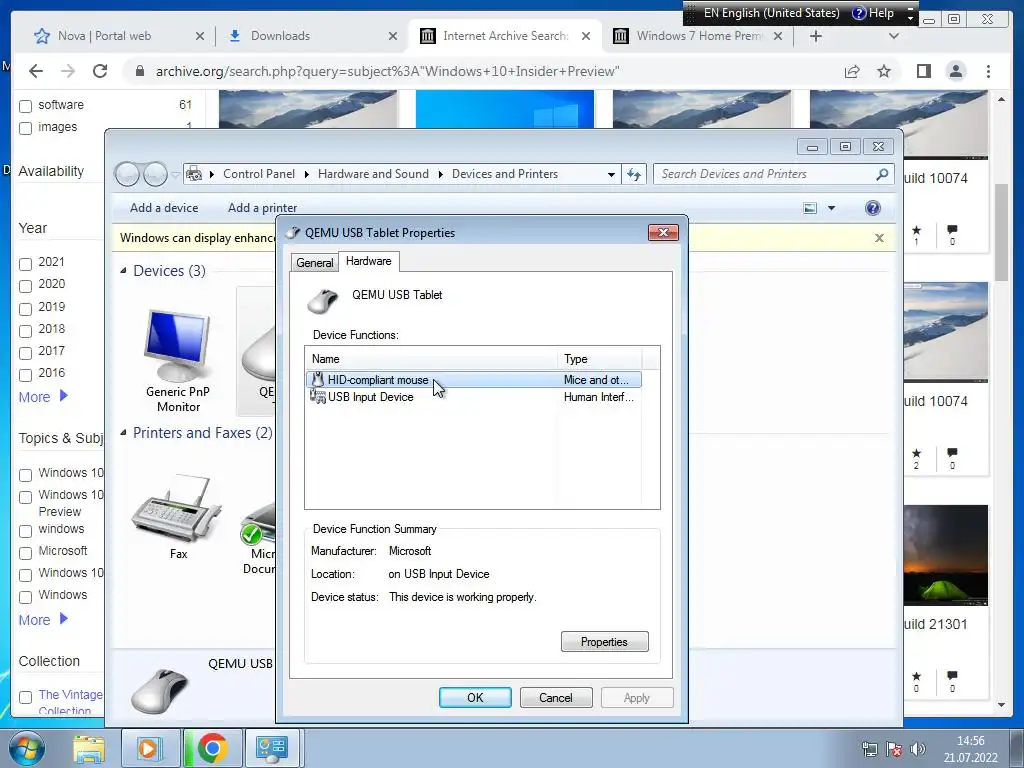Screen dimensions: 1024x768
Task: Select the HID-compliant mouse device row
Action: coord(474,379)
